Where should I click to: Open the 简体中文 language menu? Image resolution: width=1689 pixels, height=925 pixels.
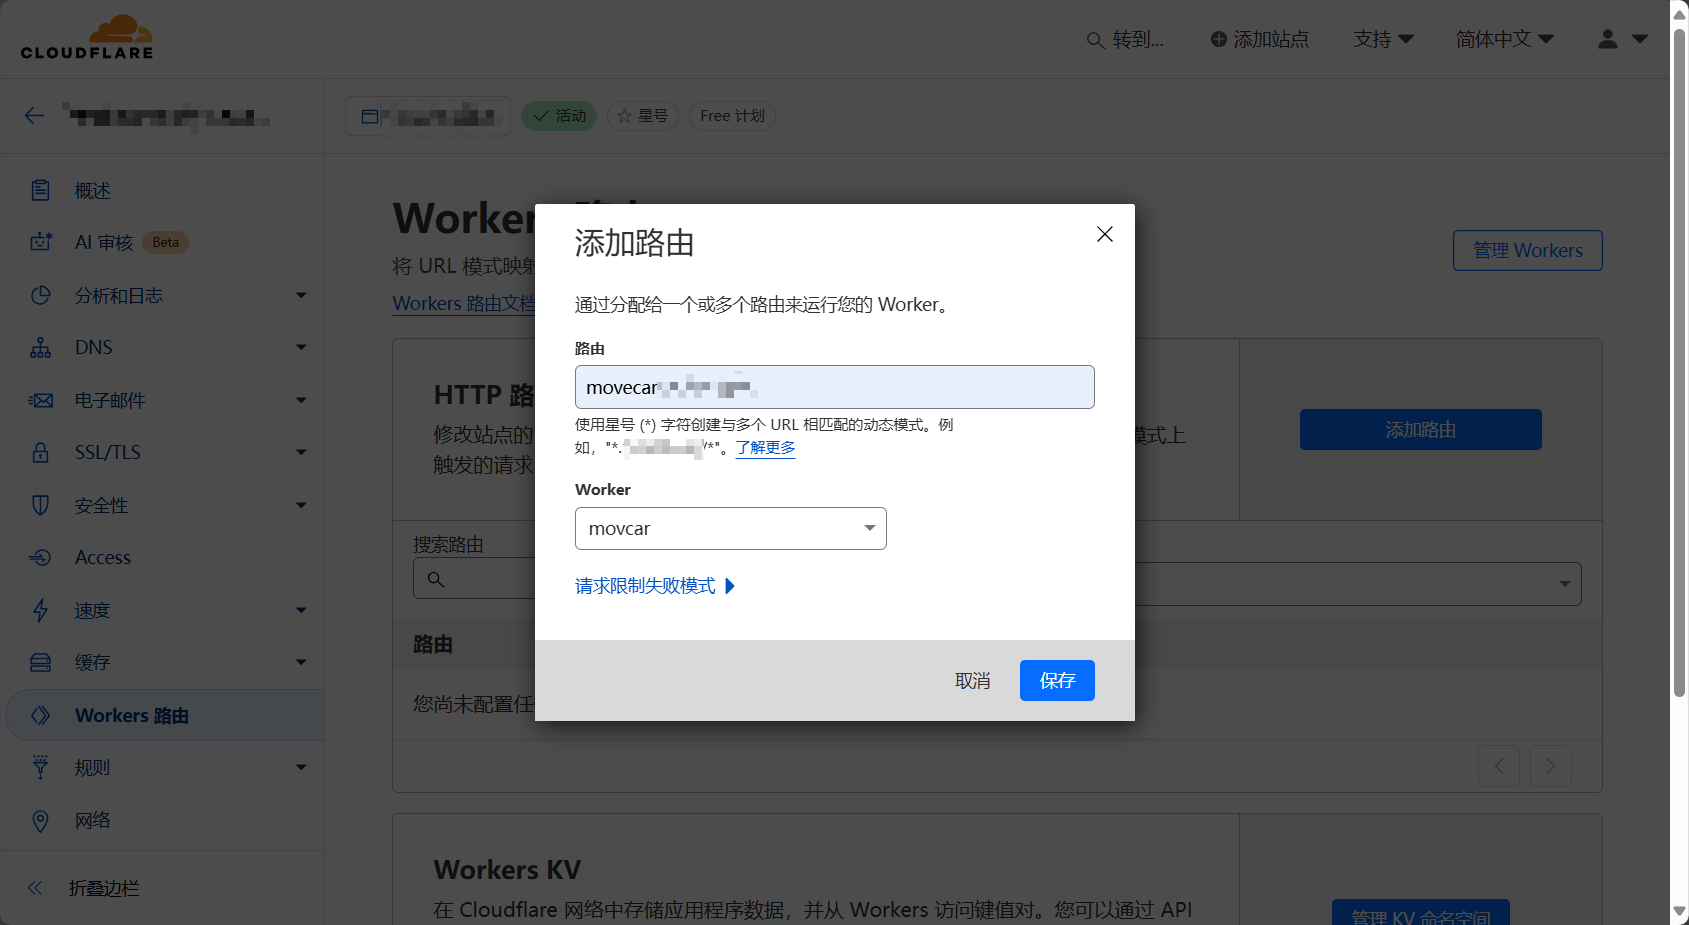(x=1505, y=39)
